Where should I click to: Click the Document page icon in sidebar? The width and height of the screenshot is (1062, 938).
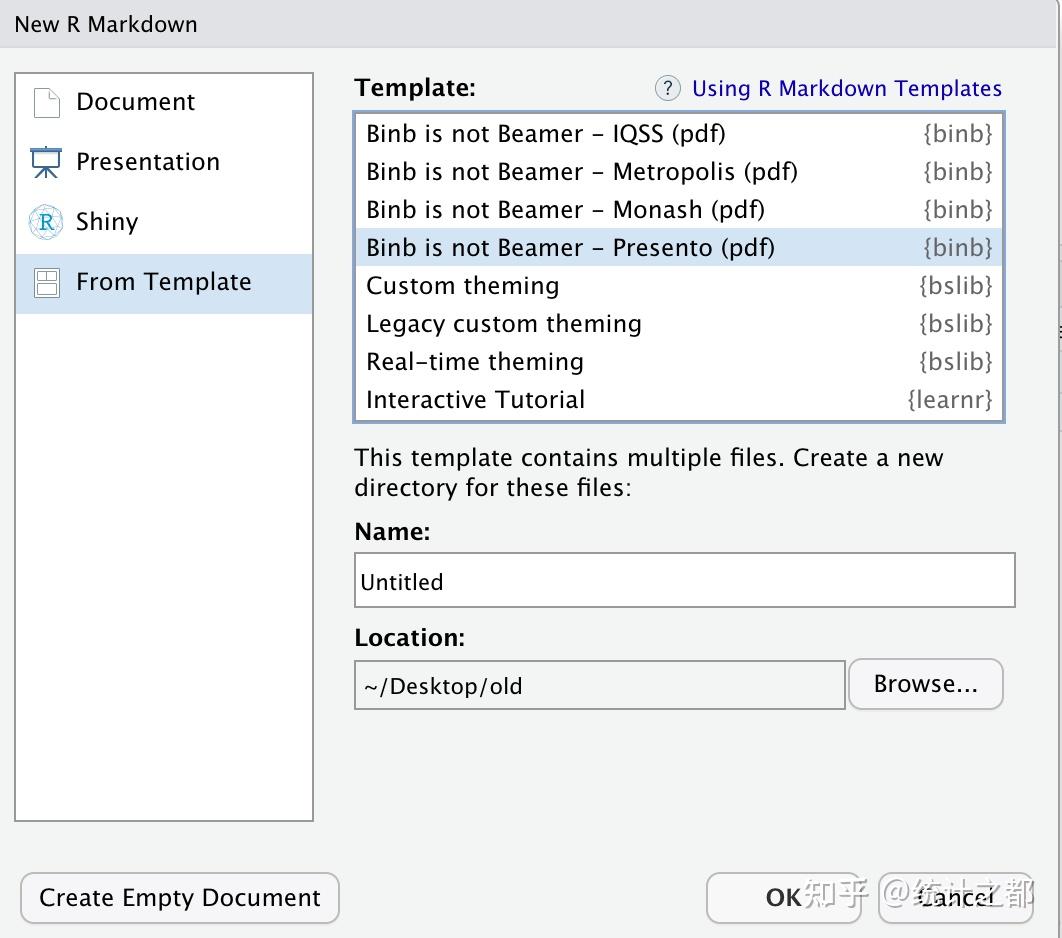pos(47,102)
